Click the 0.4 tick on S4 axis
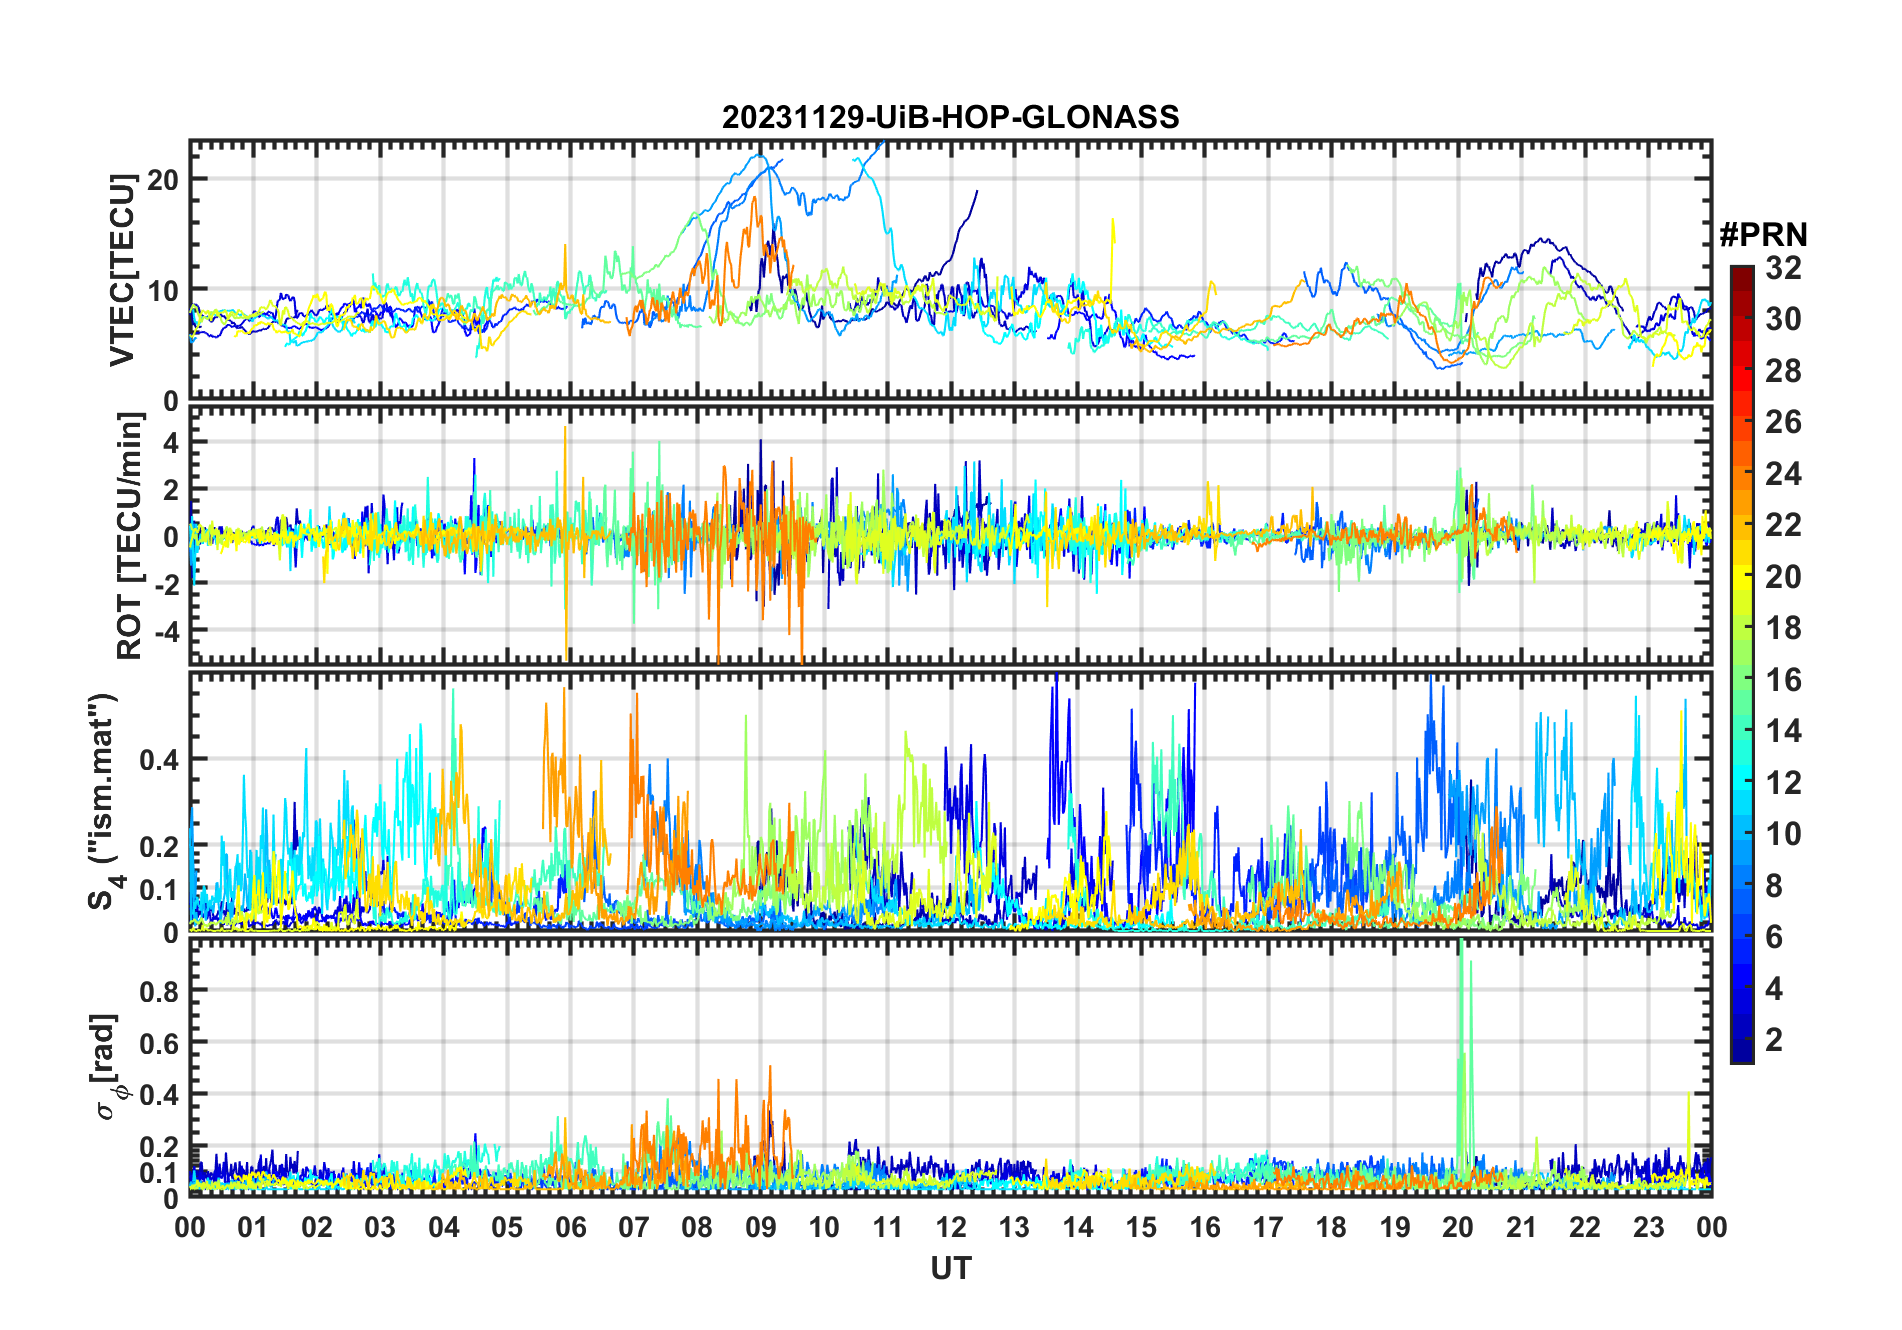Viewport: 1902px width, 1330px height. pyautogui.click(x=160, y=760)
